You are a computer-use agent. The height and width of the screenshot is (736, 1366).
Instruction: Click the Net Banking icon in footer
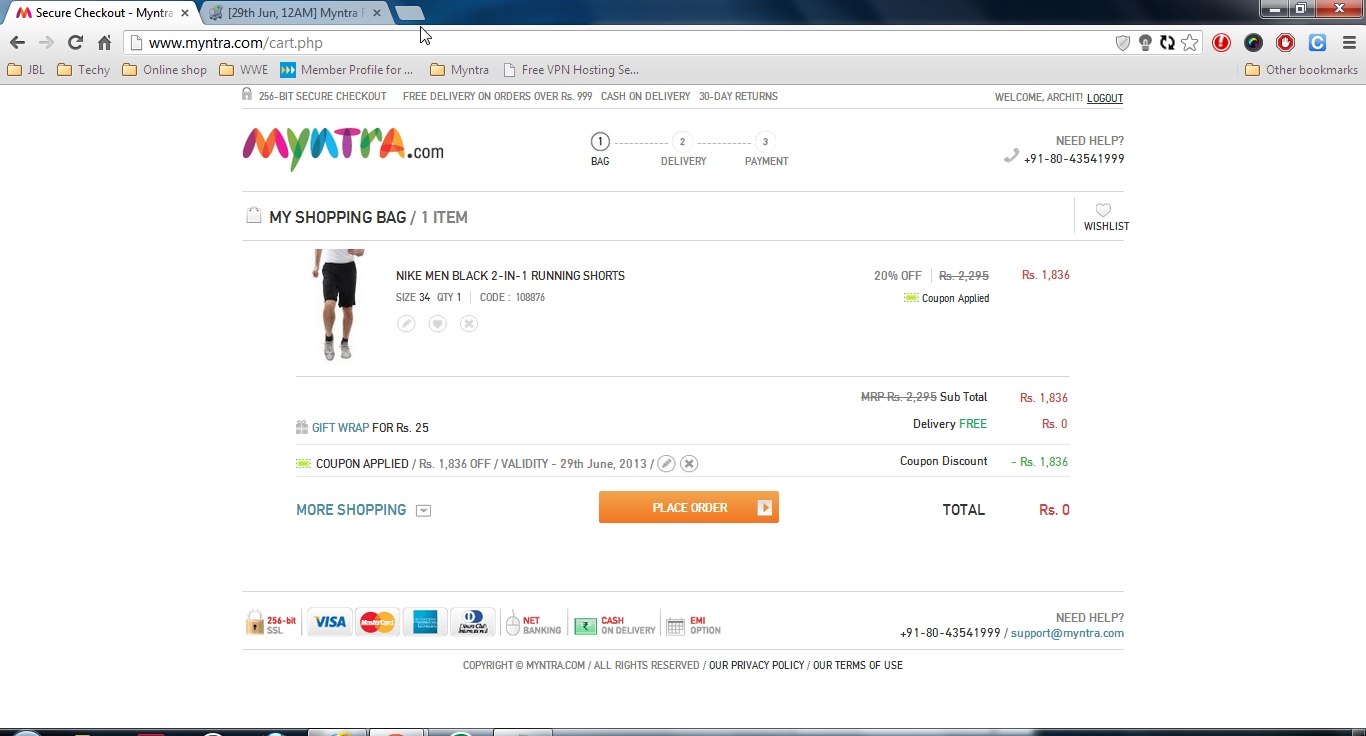point(513,624)
